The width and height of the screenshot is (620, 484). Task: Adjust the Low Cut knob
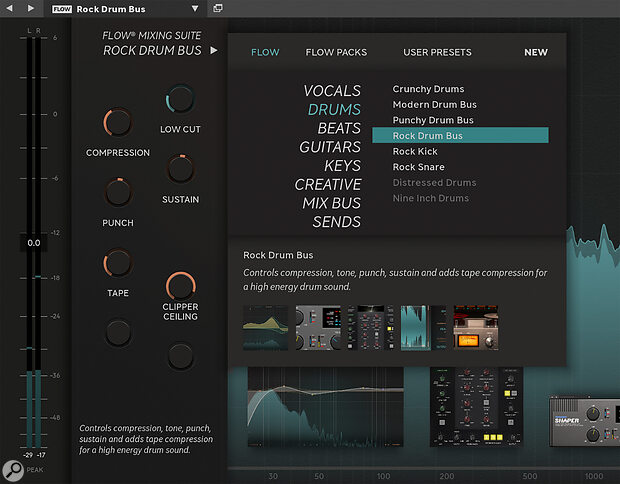[x=180, y=99]
